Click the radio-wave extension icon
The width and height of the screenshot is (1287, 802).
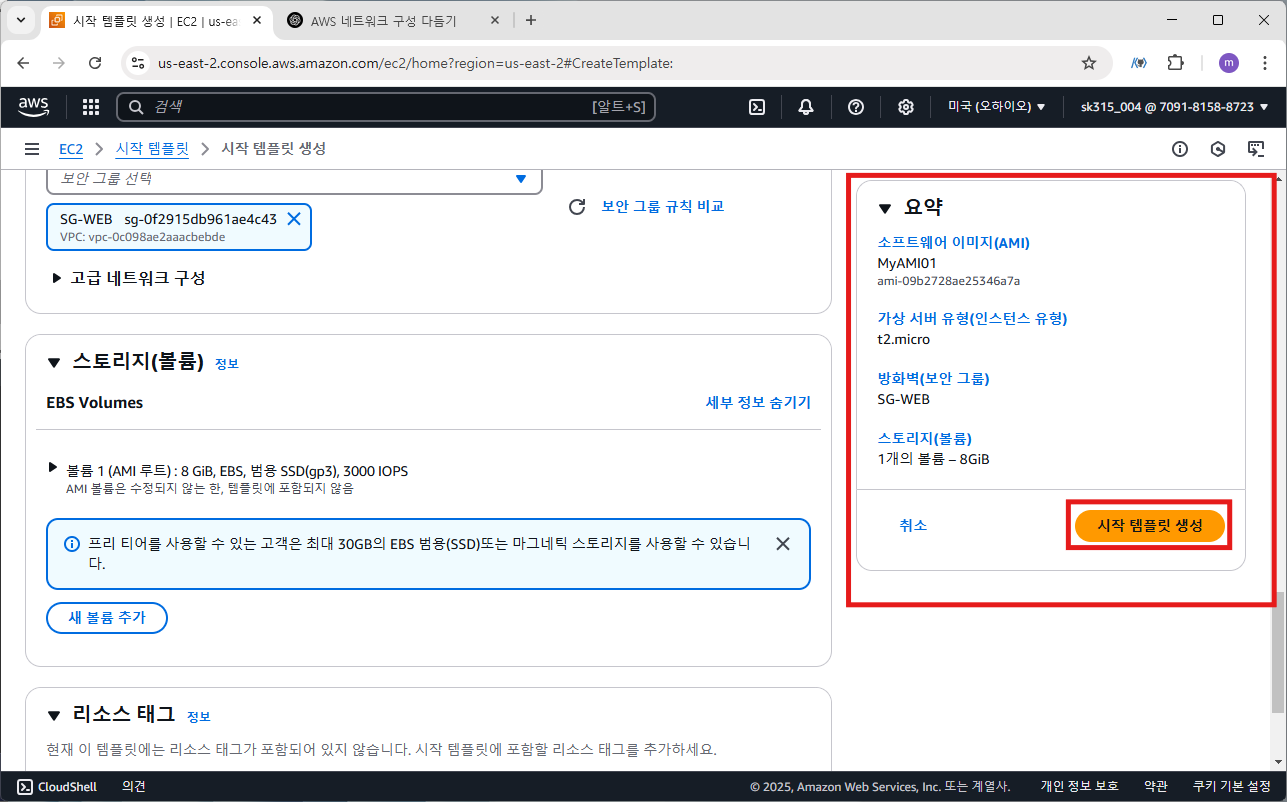[x=1138, y=63]
